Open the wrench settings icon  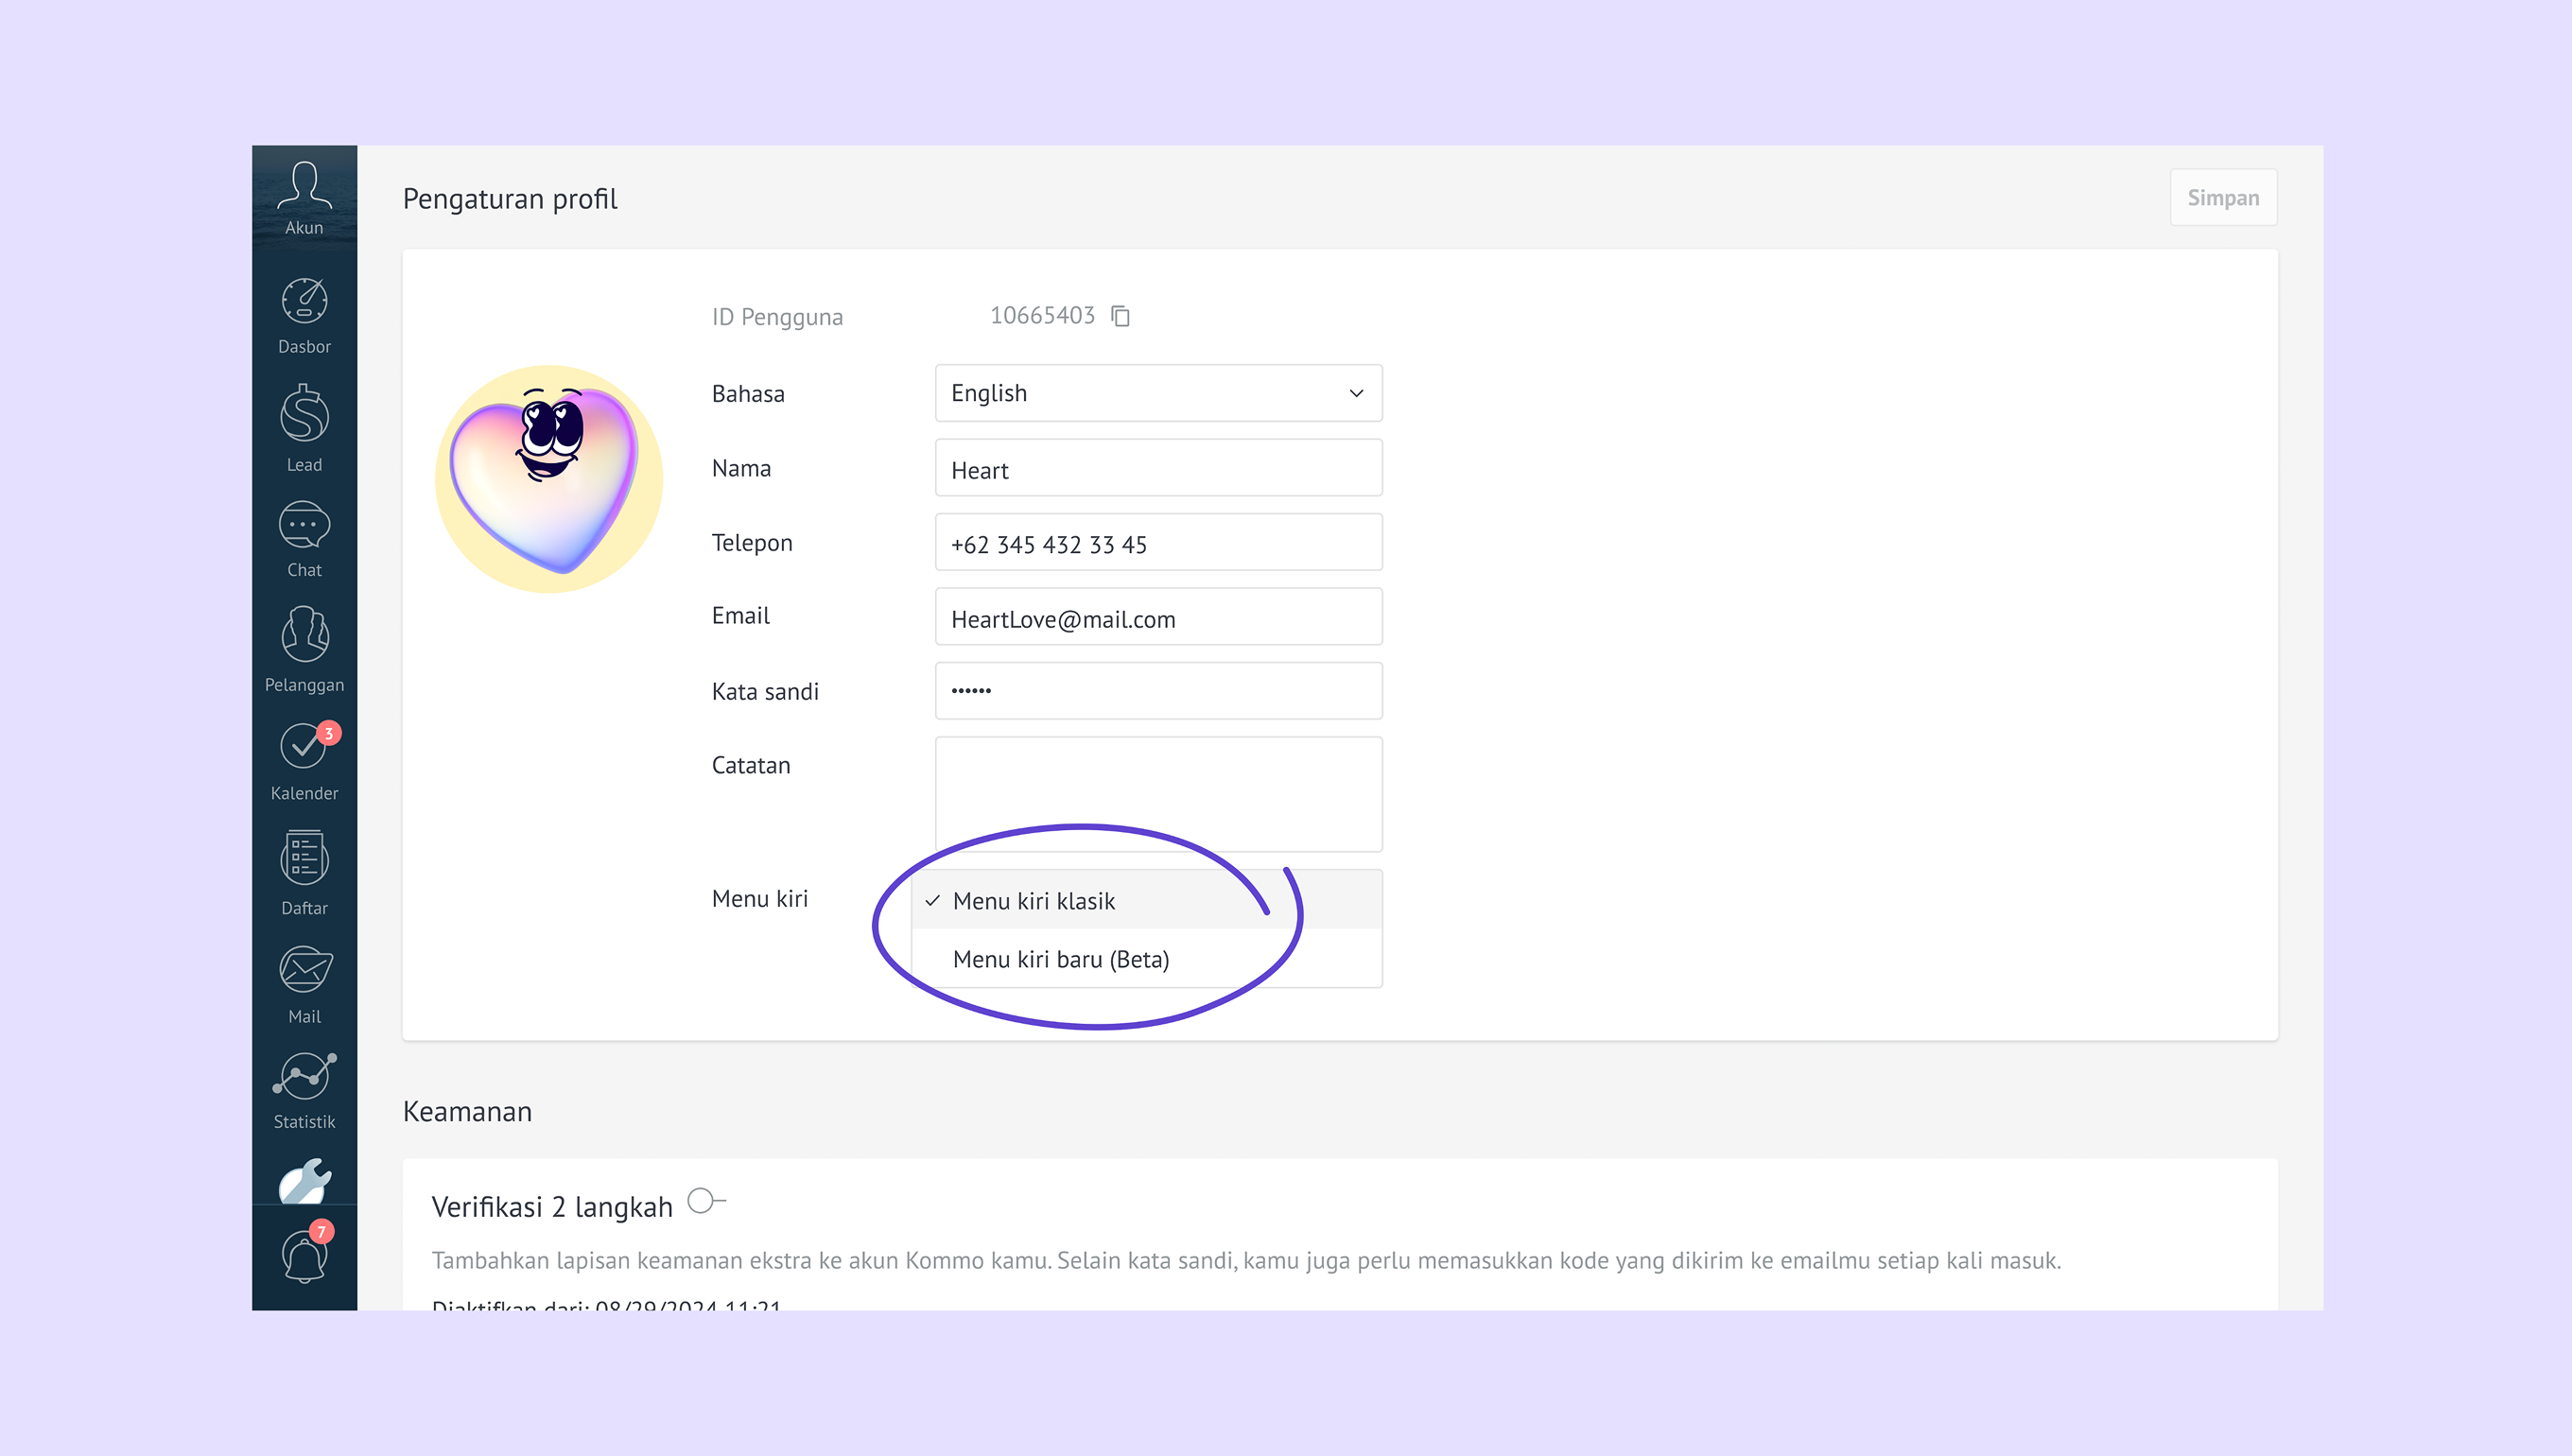click(304, 1181)
